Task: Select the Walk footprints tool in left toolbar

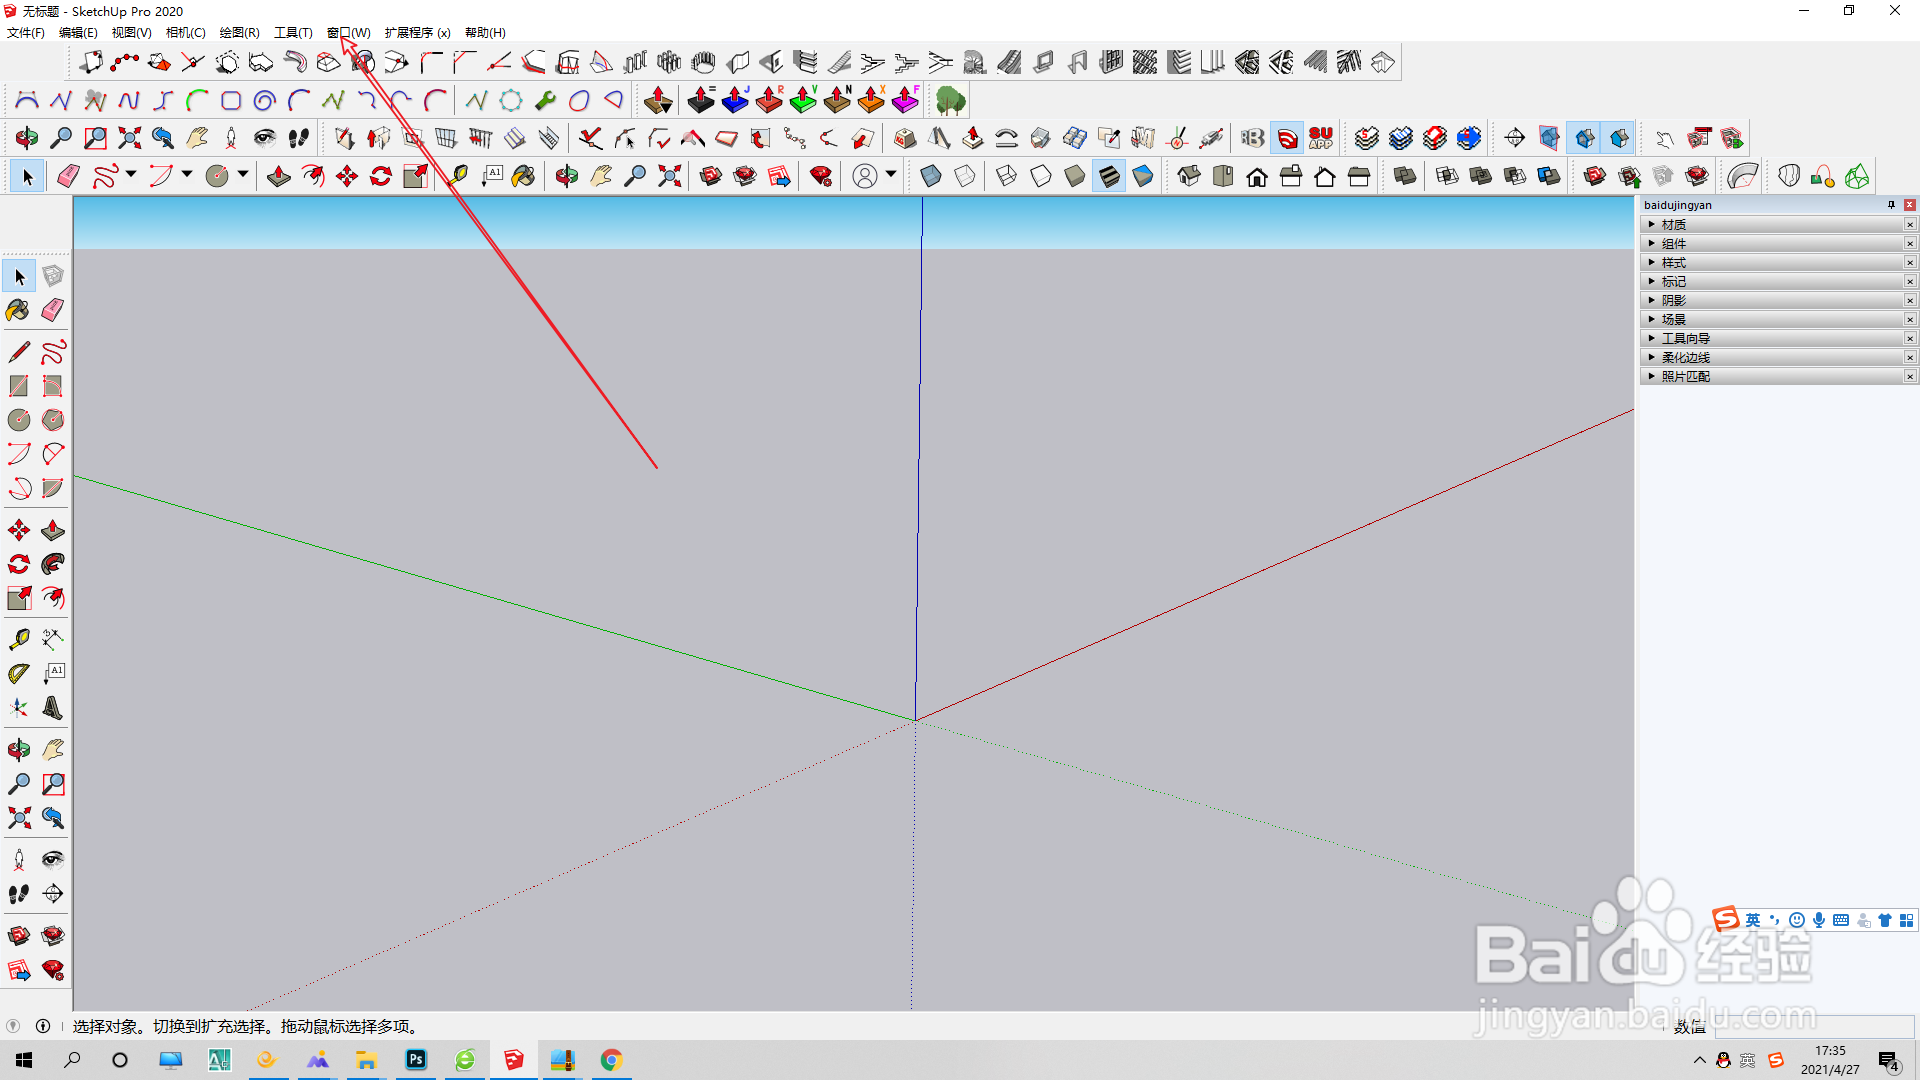Action: [x=18, y=894]
